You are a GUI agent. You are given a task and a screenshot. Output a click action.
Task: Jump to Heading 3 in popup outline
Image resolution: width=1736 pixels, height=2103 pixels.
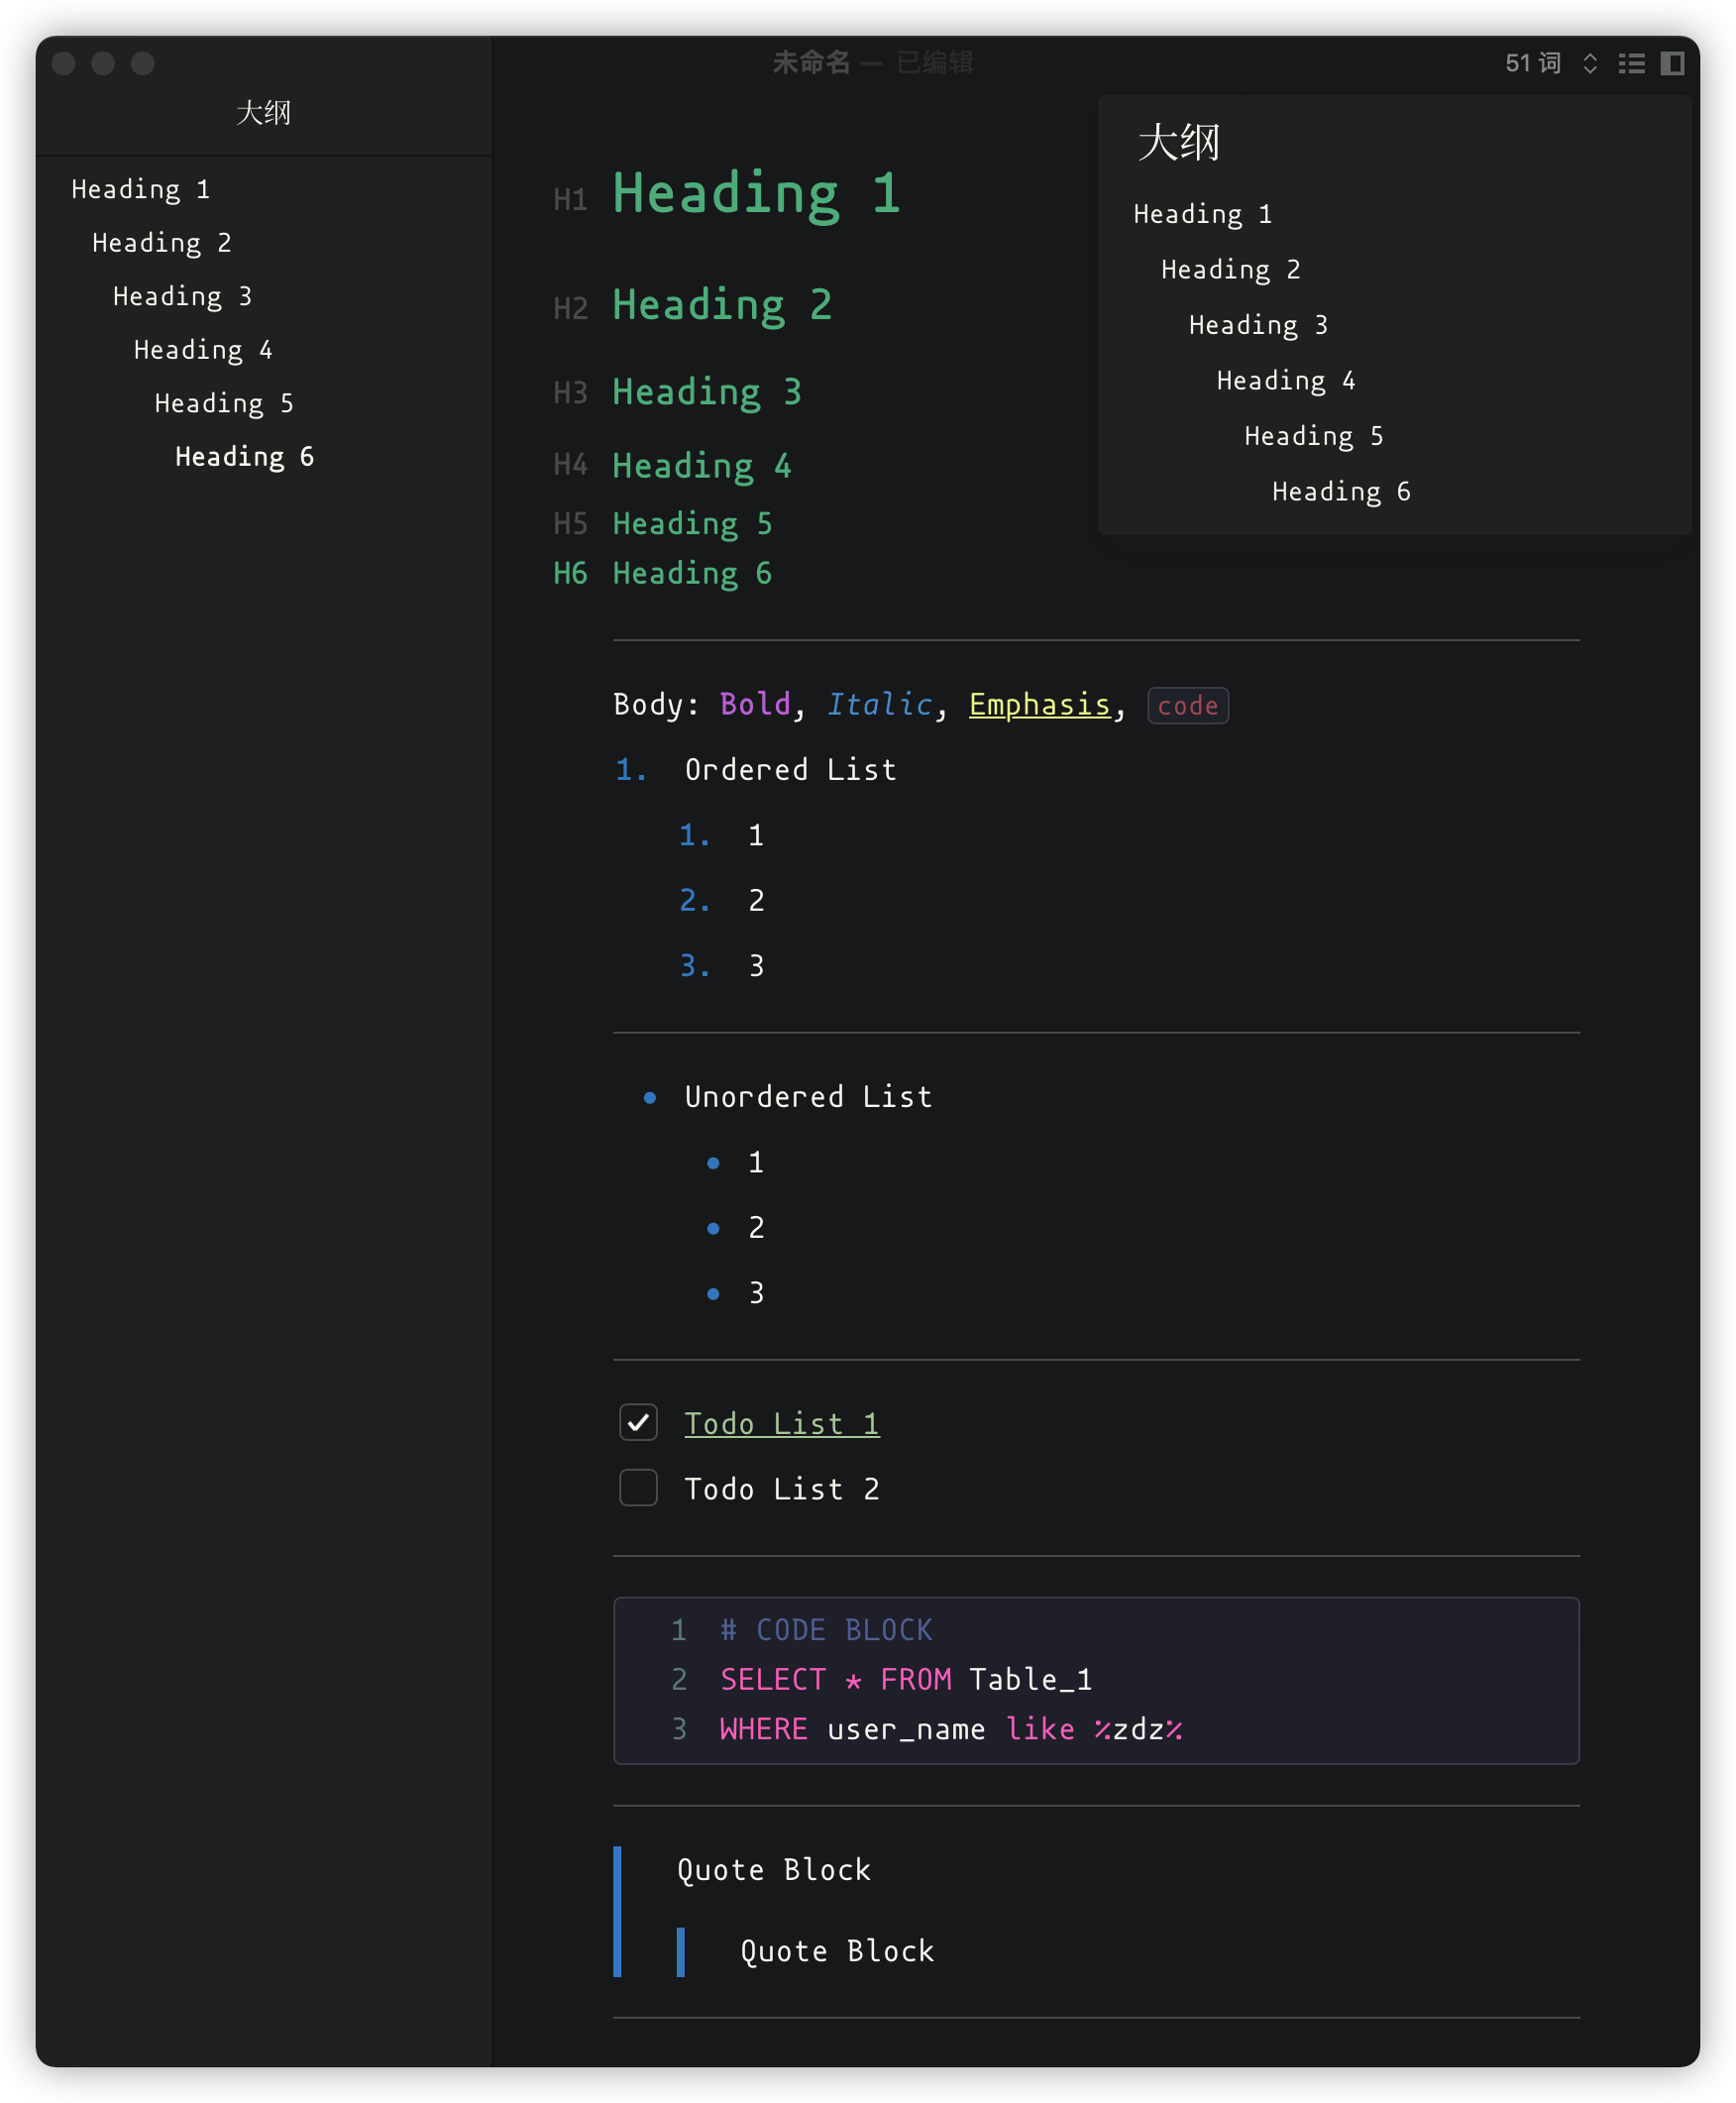click(1259, 325)
